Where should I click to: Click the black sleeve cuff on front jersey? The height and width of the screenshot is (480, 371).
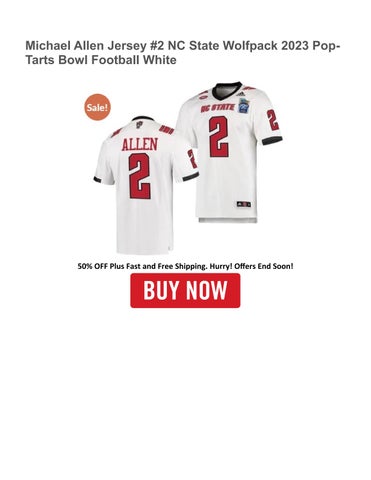tap(272, 141)
